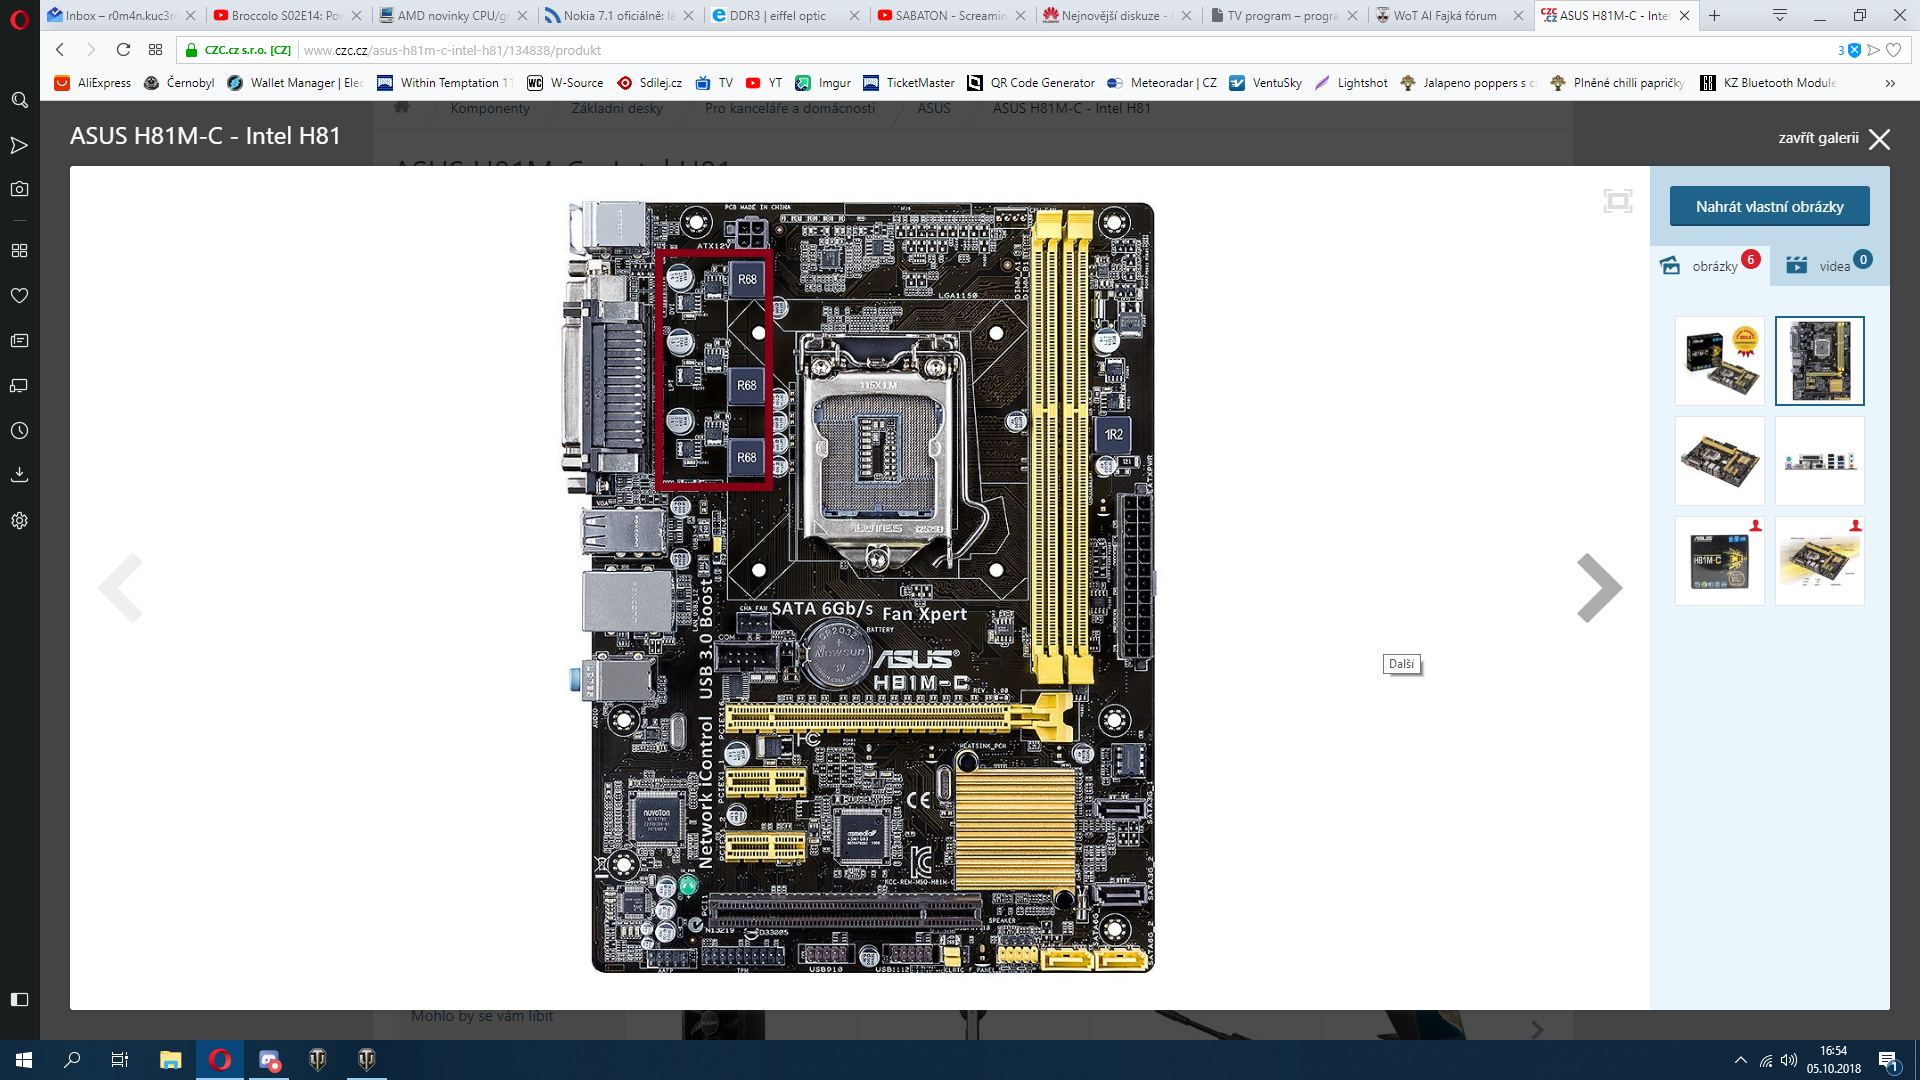Open Bookmarks heart in the sidebar
This screenshot has height=1080, width=1920.
click(x=19, y=296)
